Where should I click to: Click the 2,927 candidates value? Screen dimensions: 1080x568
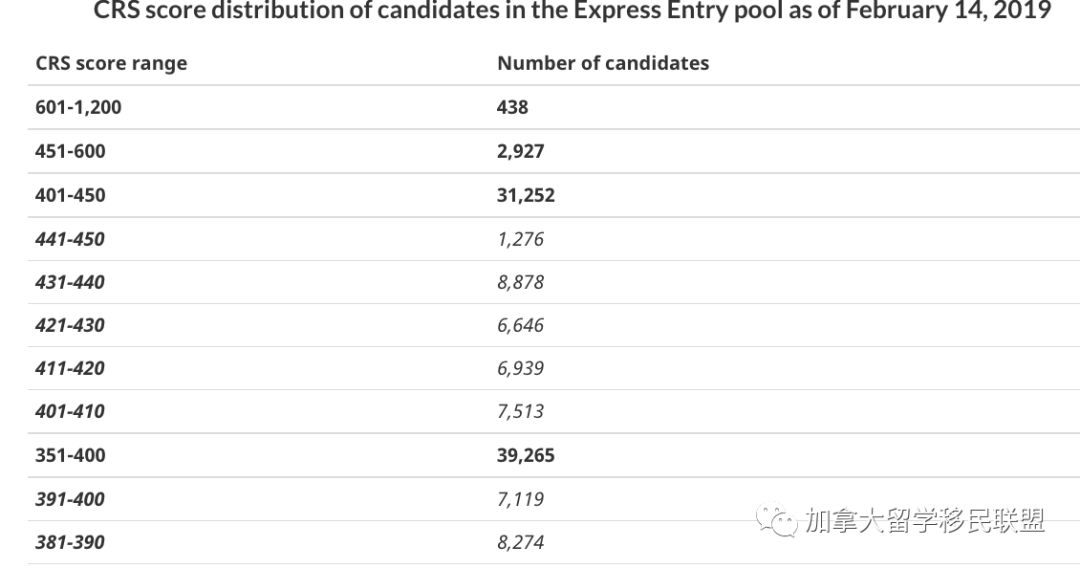(x=521, y=151)
